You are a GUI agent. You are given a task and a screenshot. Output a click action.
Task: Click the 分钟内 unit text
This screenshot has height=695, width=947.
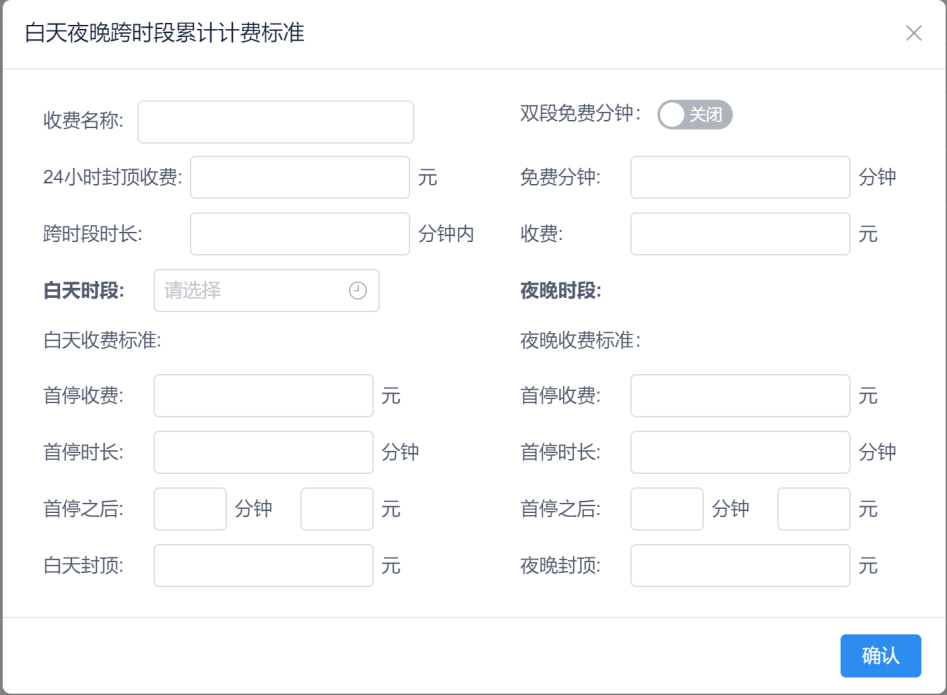click(446, 234)
